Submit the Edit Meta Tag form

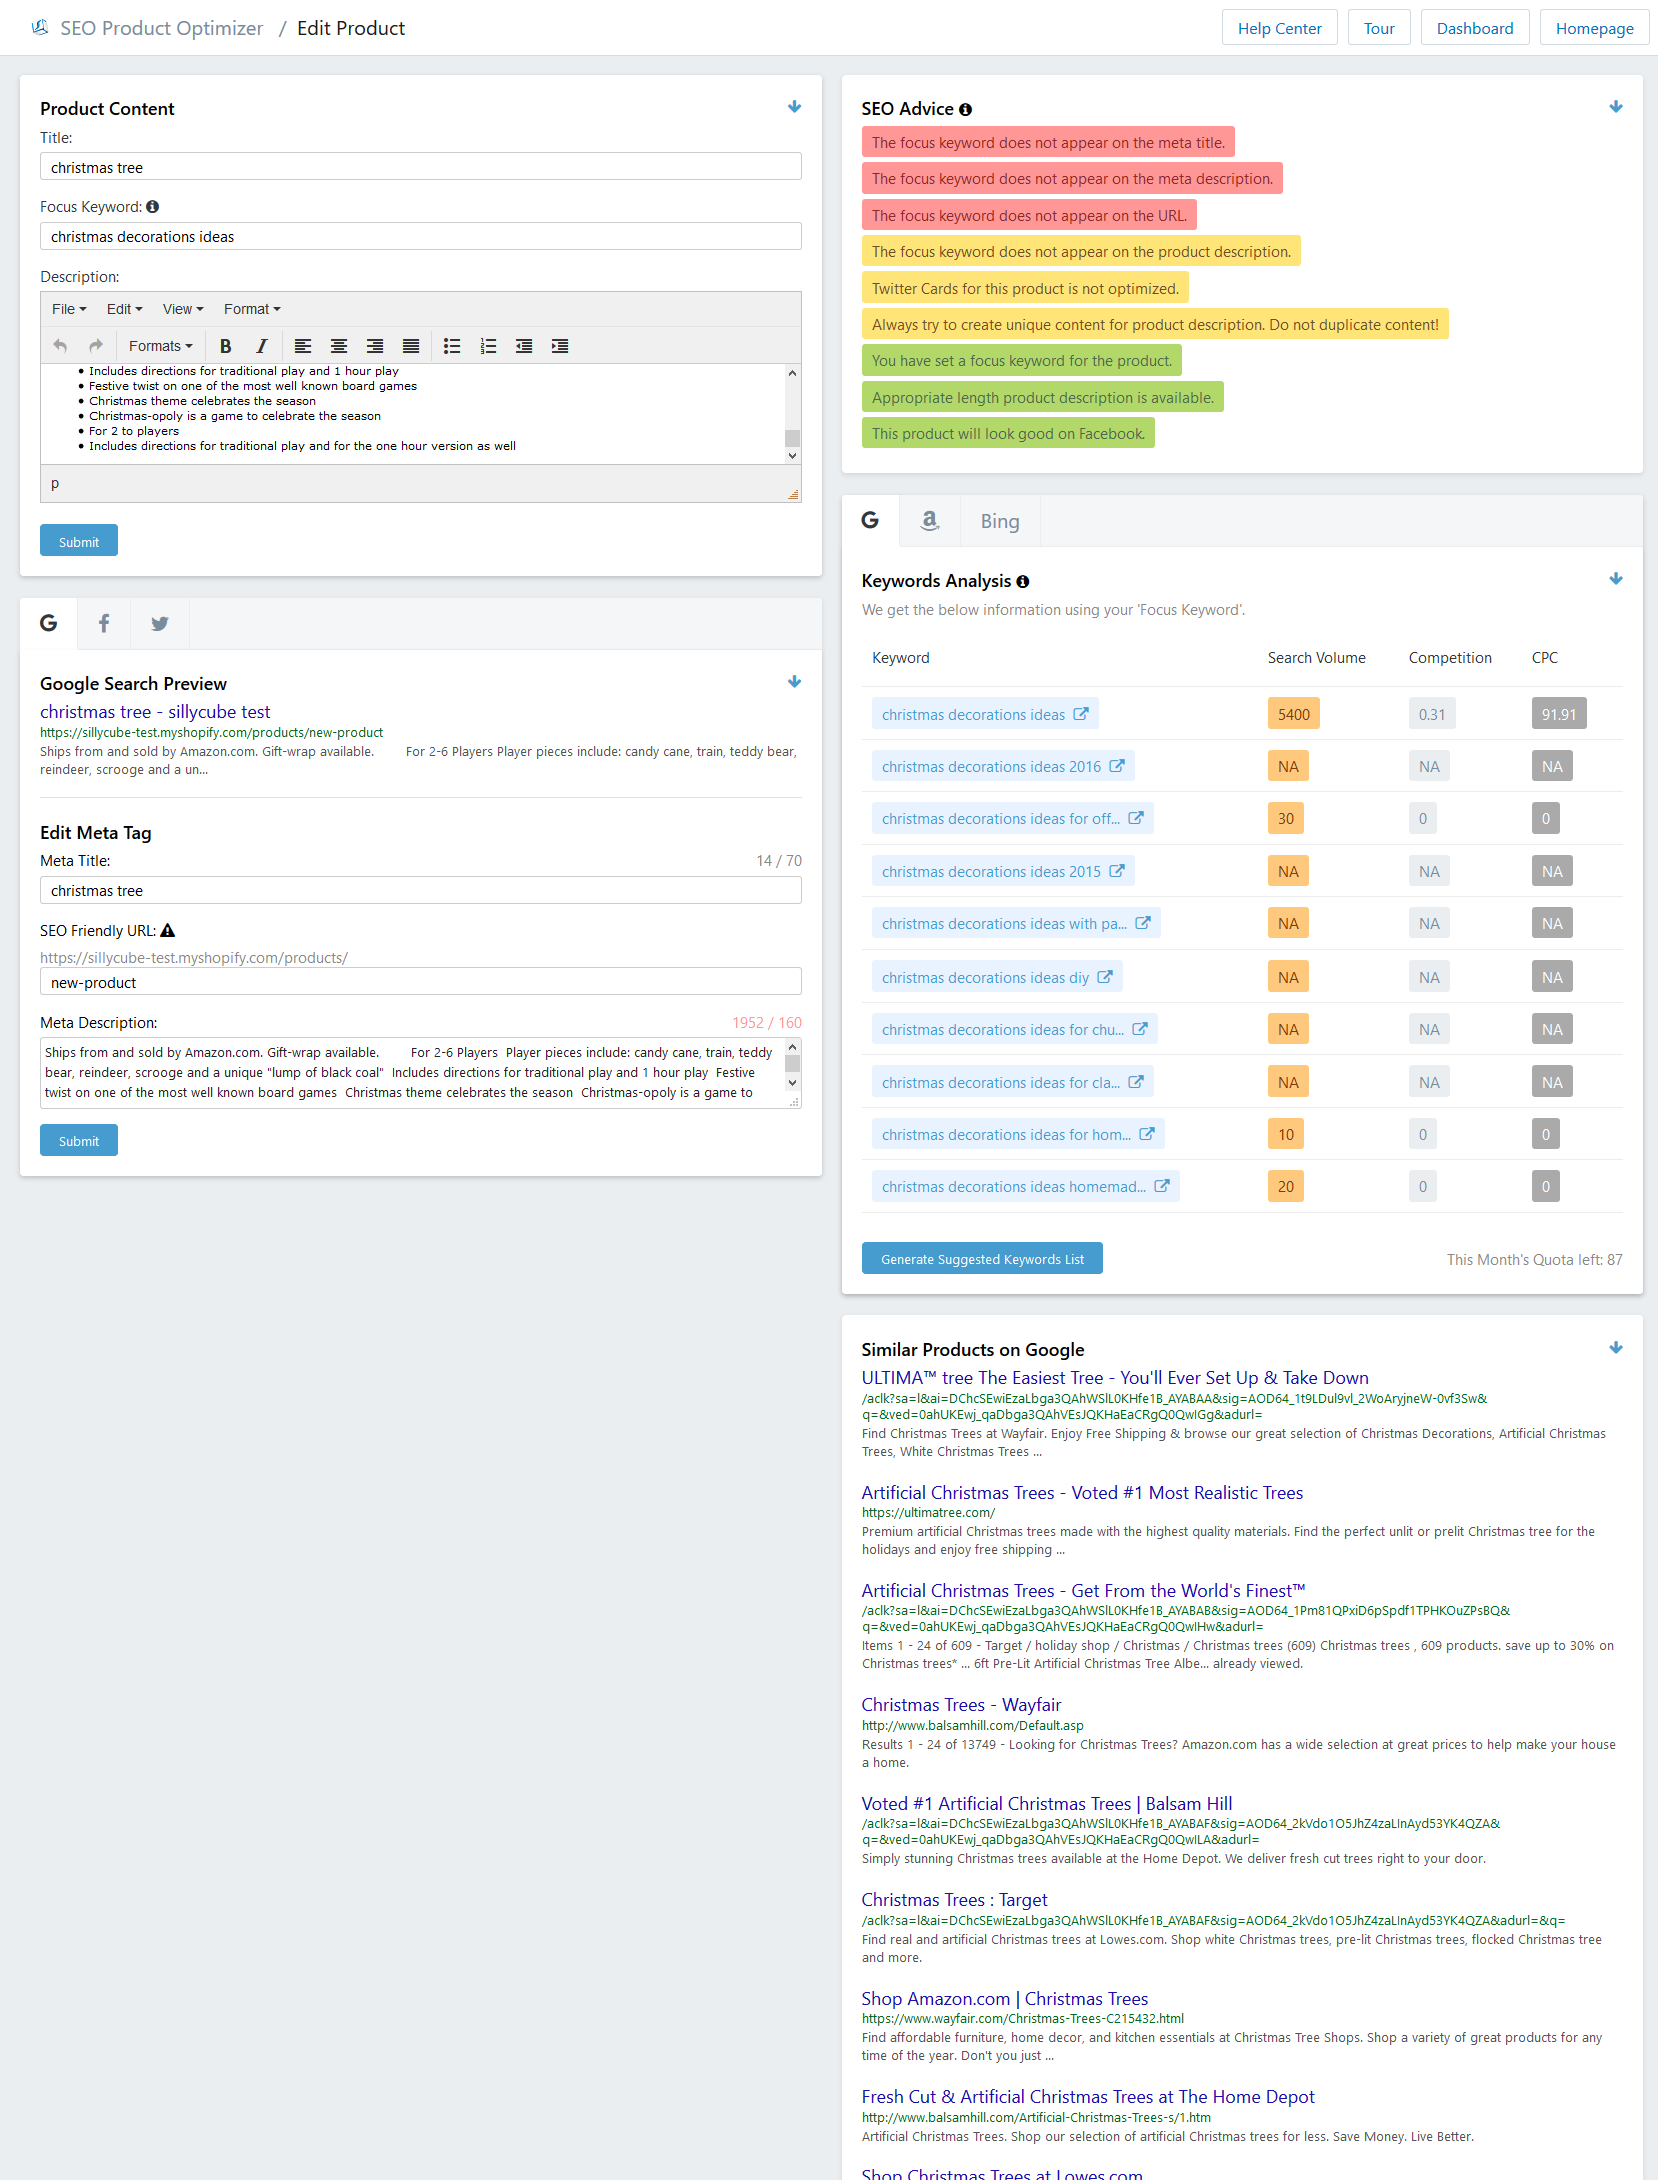(x=79, y=1141)
